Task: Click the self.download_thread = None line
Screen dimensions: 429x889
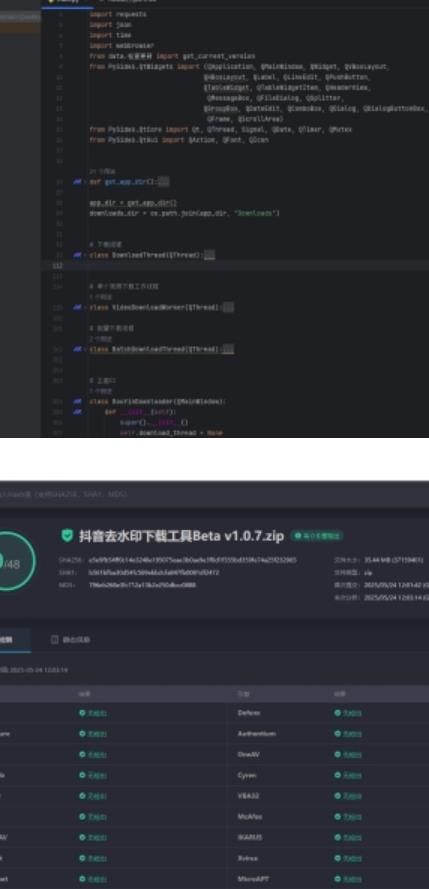Action: pos(171,433)
